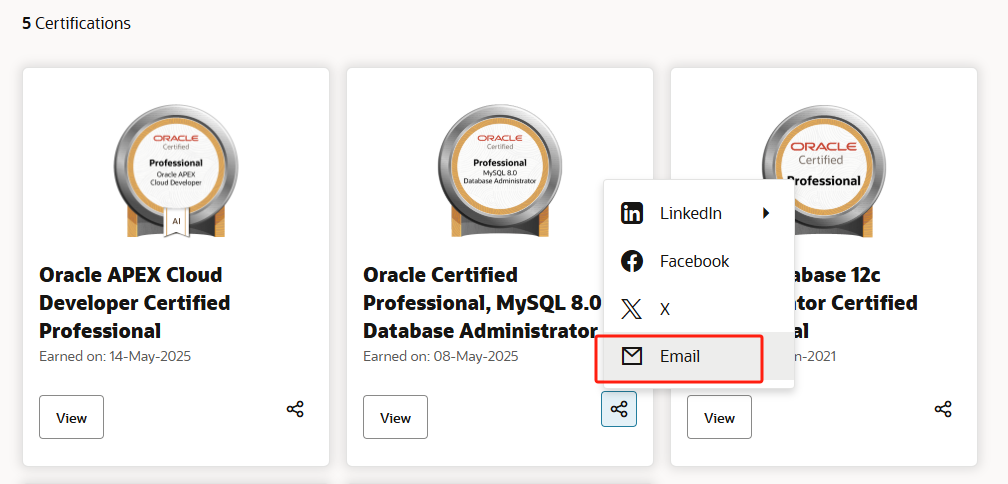Viewport: 1008px width, 484px height.
Task: Click the Oracle Certified Professional badge on third card
Action: coord(824,171)
